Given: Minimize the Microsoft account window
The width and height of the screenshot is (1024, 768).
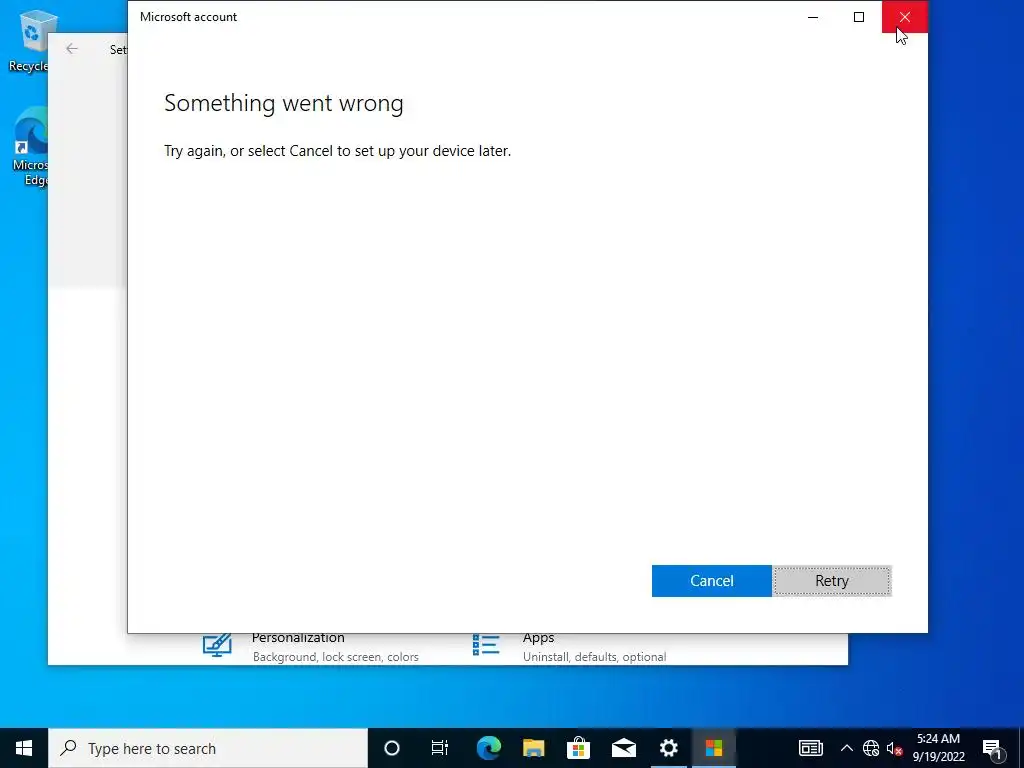Looking at the screenshot, I should (x=813, y=17).
